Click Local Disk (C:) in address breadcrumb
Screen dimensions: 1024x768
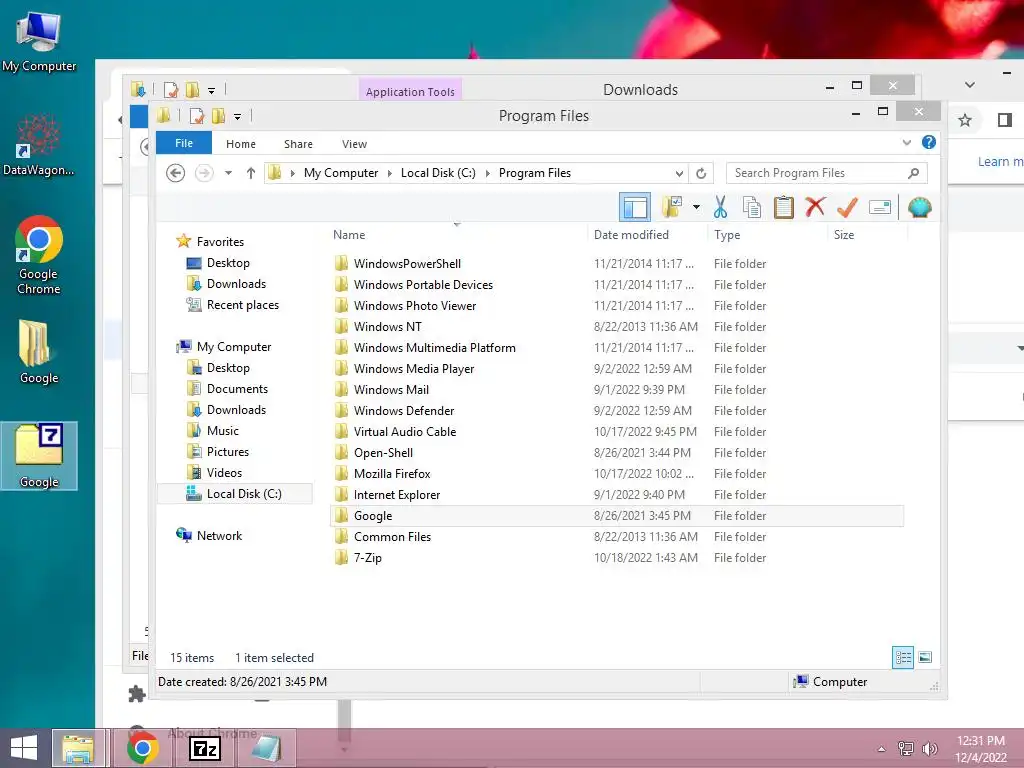pyautogui.click(x=438, y=173)
